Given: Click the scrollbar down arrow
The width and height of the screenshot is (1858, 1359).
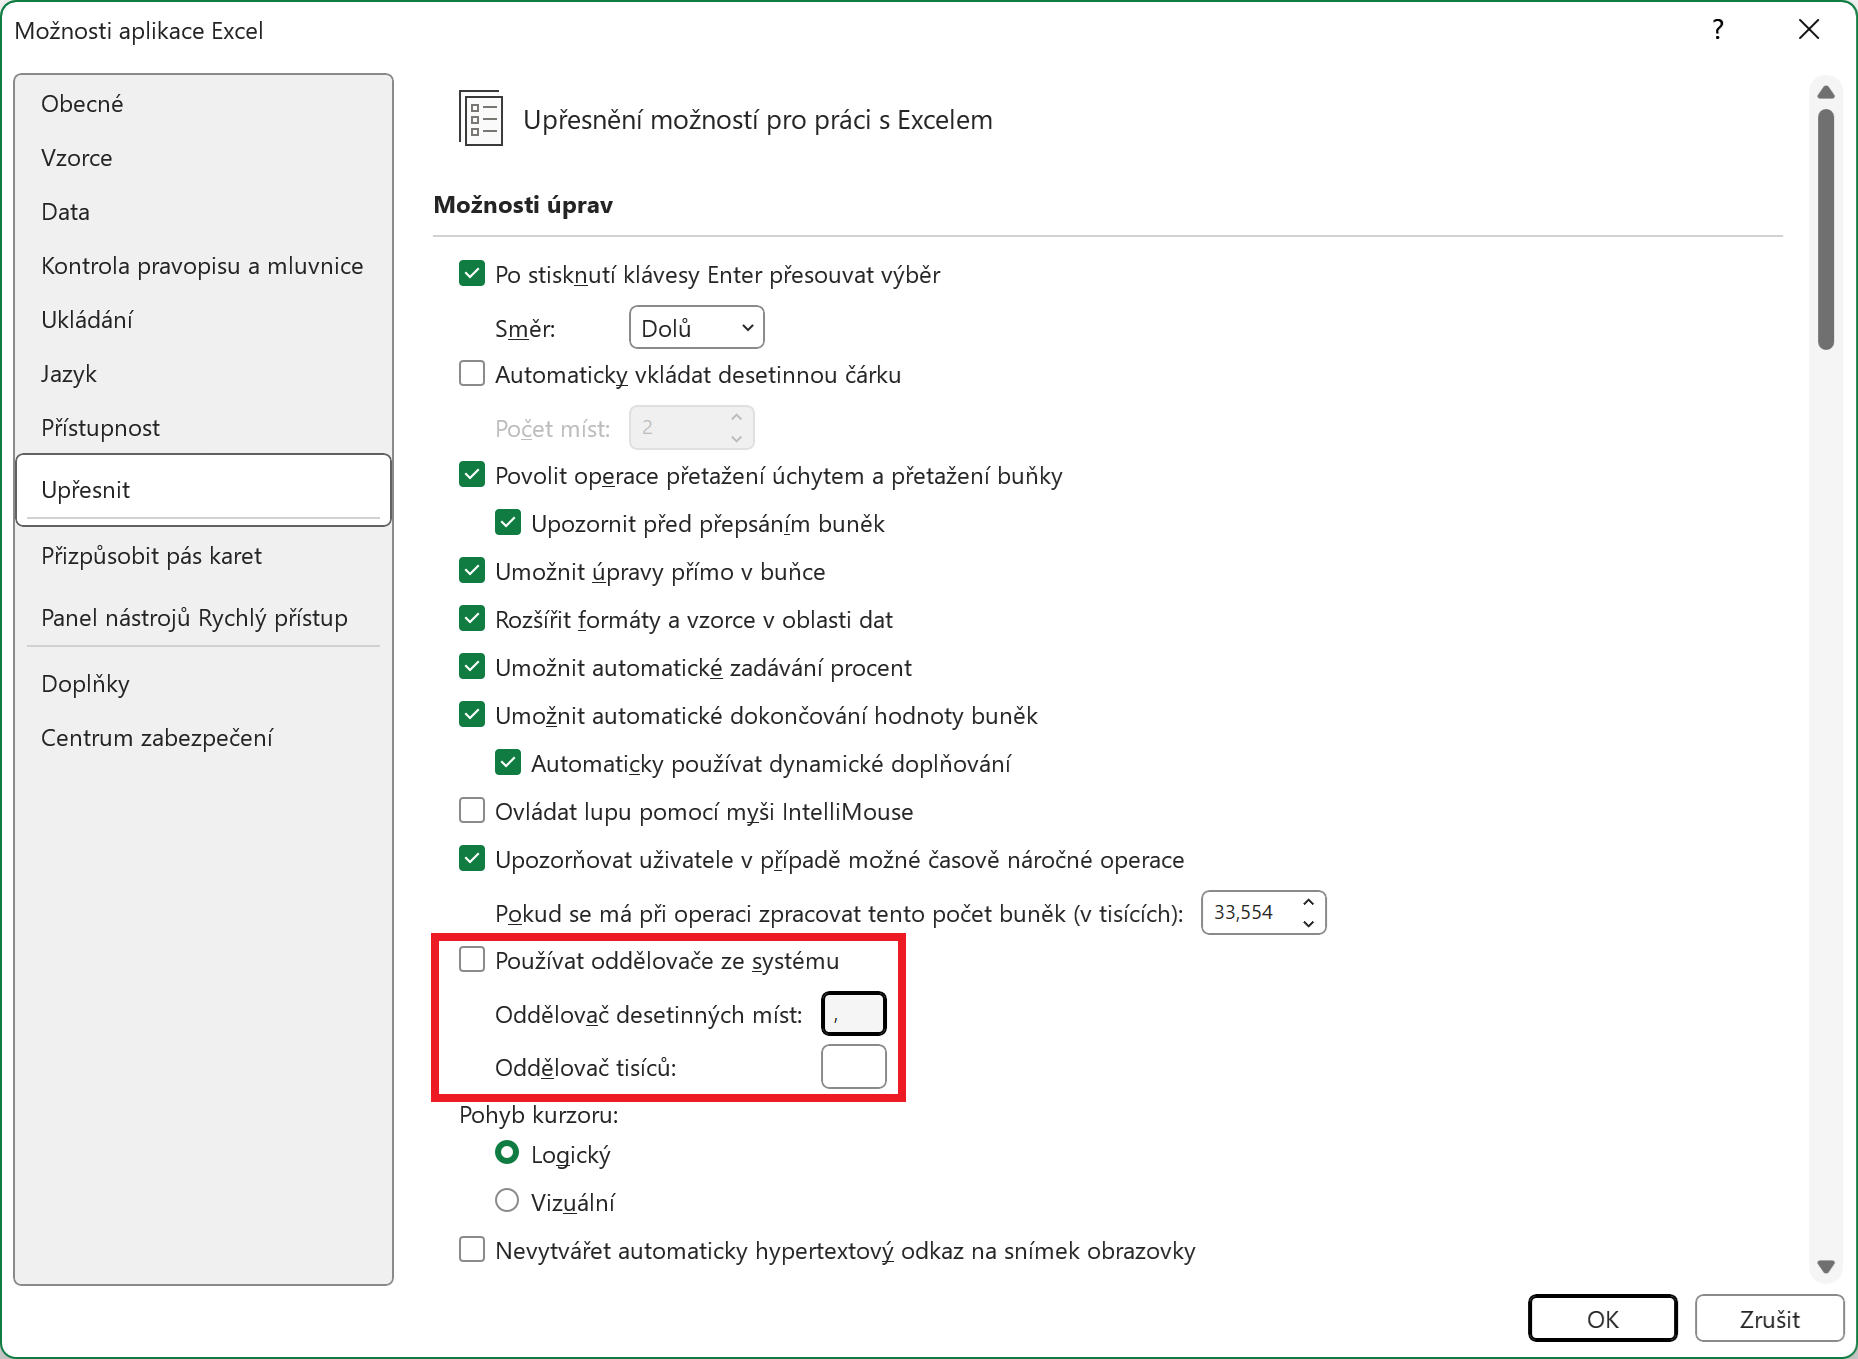Looking at the screenshot, I should point(1826,1266).
